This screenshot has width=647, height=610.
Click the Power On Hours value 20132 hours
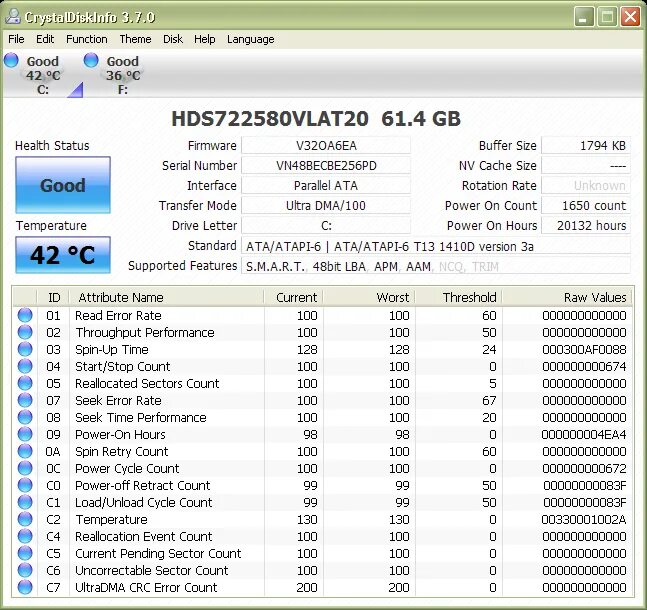tap(586, 225)
